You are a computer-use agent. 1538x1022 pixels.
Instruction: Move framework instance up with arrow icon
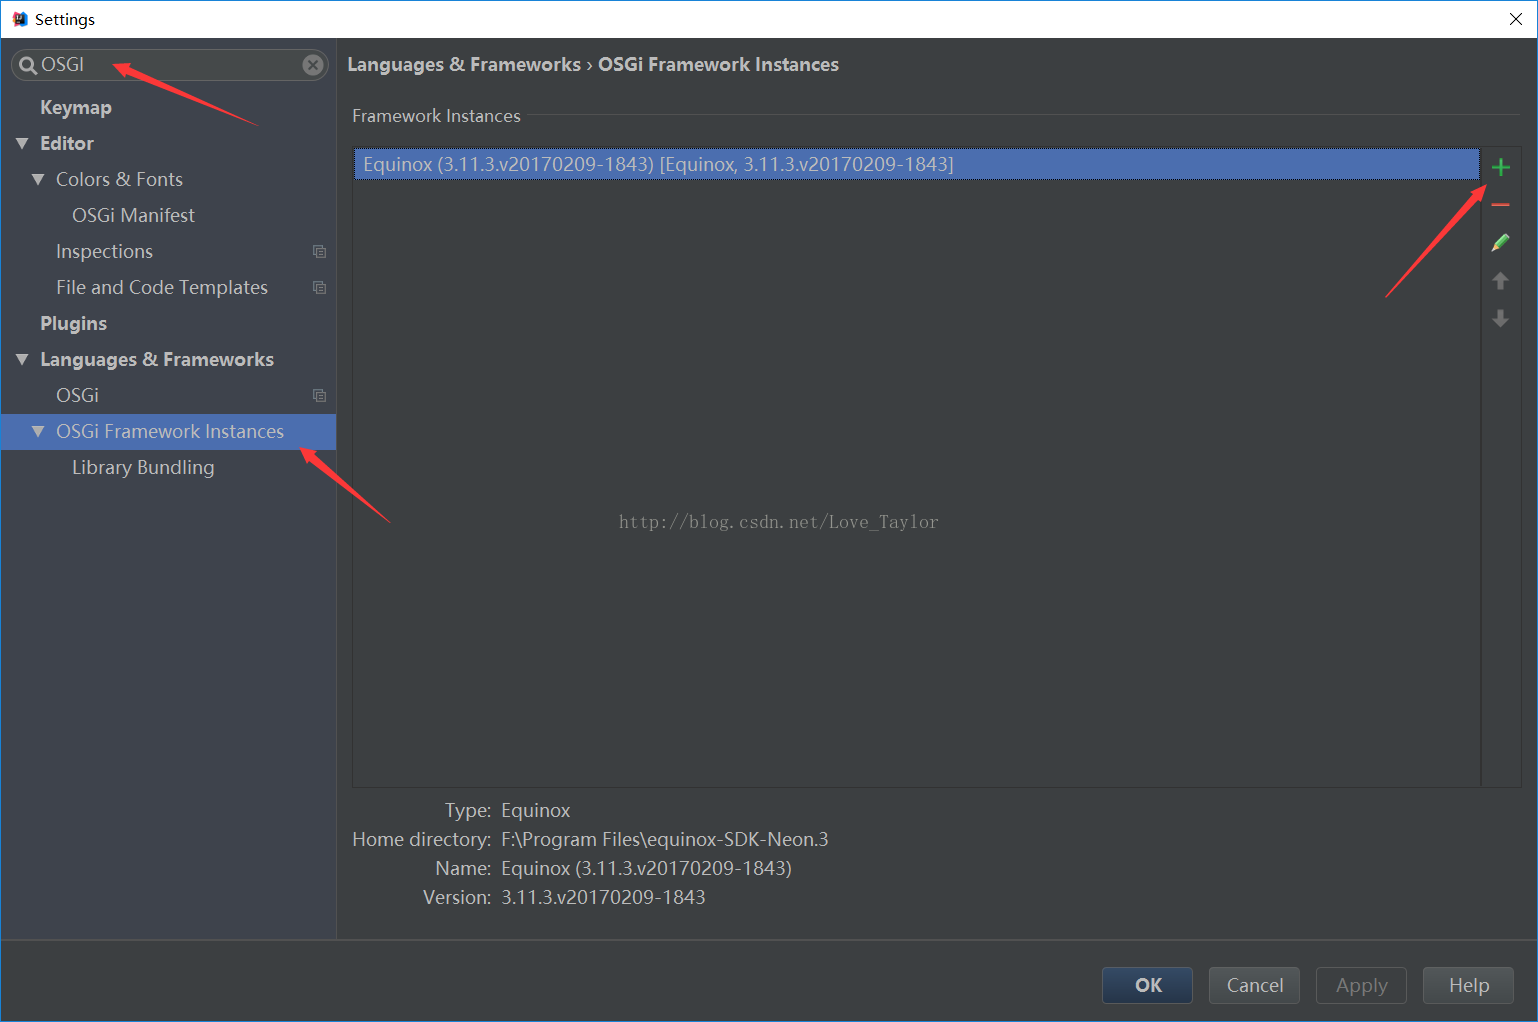(1500, 281)
